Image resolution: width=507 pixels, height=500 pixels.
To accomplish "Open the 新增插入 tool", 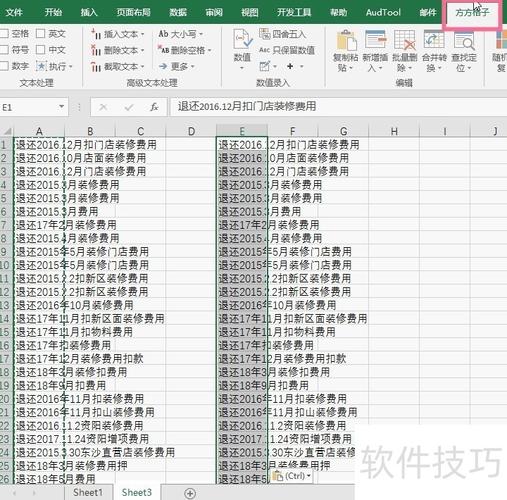I will [375, 51].
